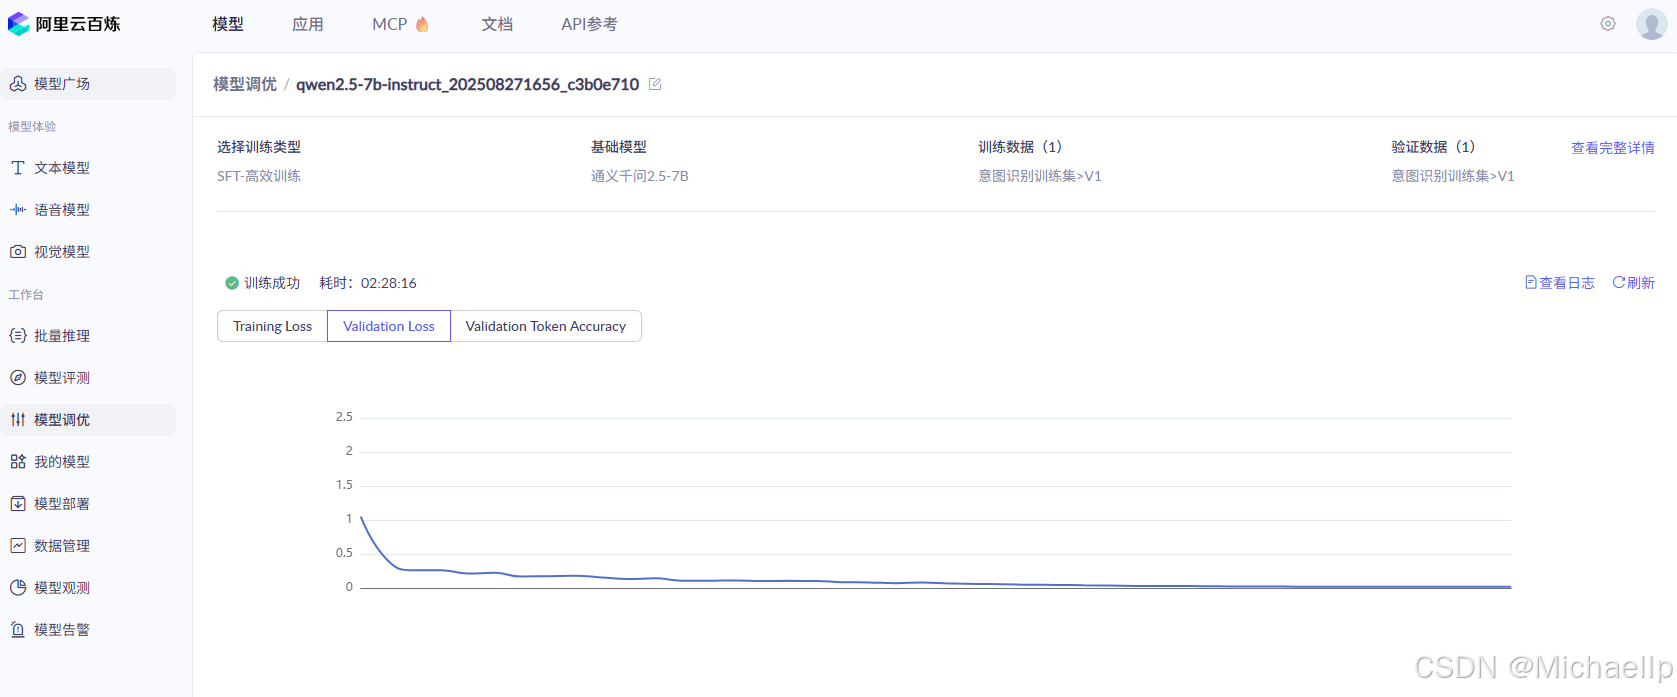Click the 训练成功 status text
The height and width of the screenshot is (697, 1677).
click(x=272, y=283)
